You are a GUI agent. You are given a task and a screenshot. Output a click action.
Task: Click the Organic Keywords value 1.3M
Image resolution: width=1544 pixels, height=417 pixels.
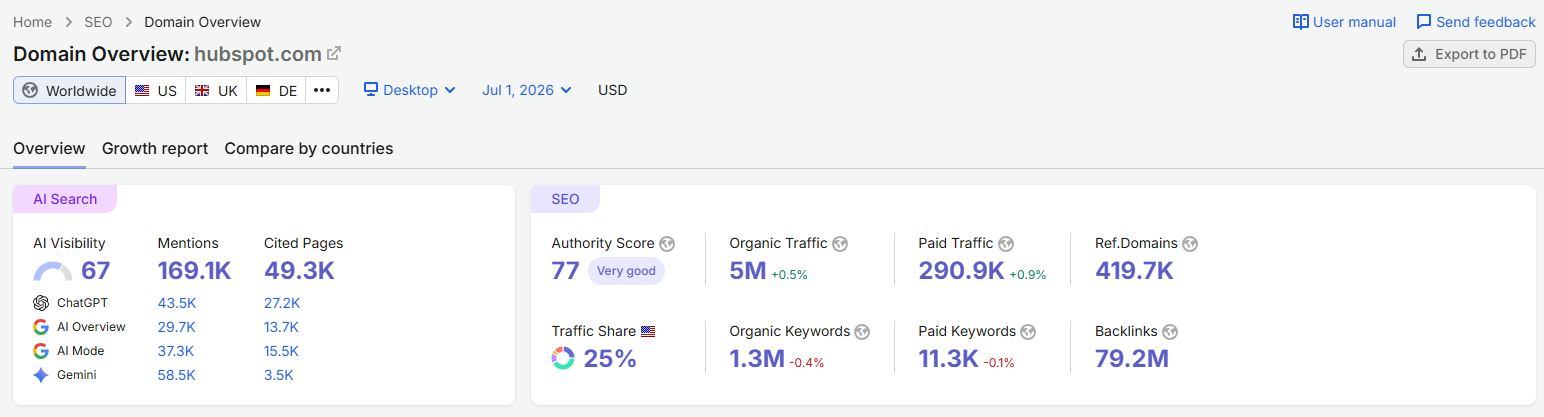757,358
